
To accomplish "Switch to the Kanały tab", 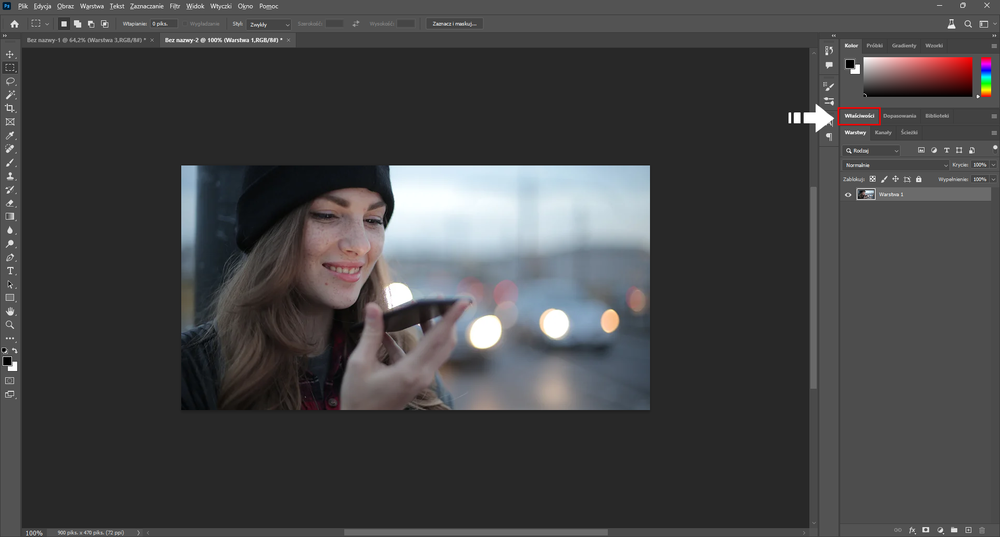I will (883, 133).
